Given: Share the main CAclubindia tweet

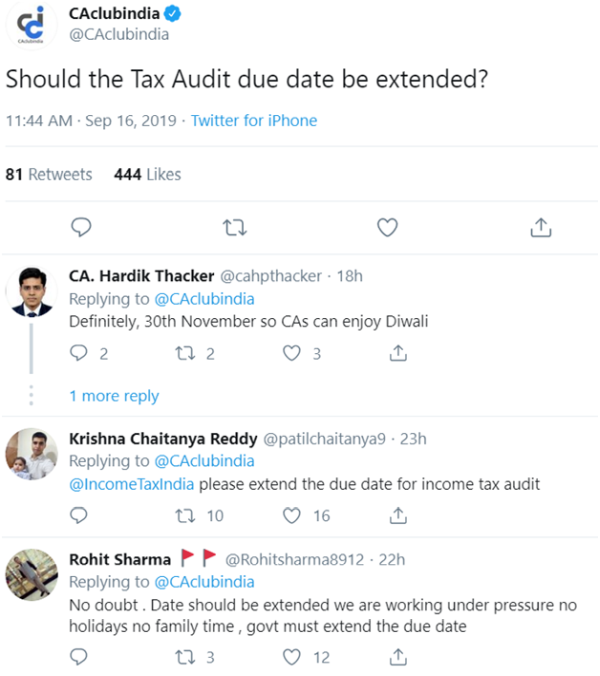Looking at the screenshot, I should coord(540,228).
